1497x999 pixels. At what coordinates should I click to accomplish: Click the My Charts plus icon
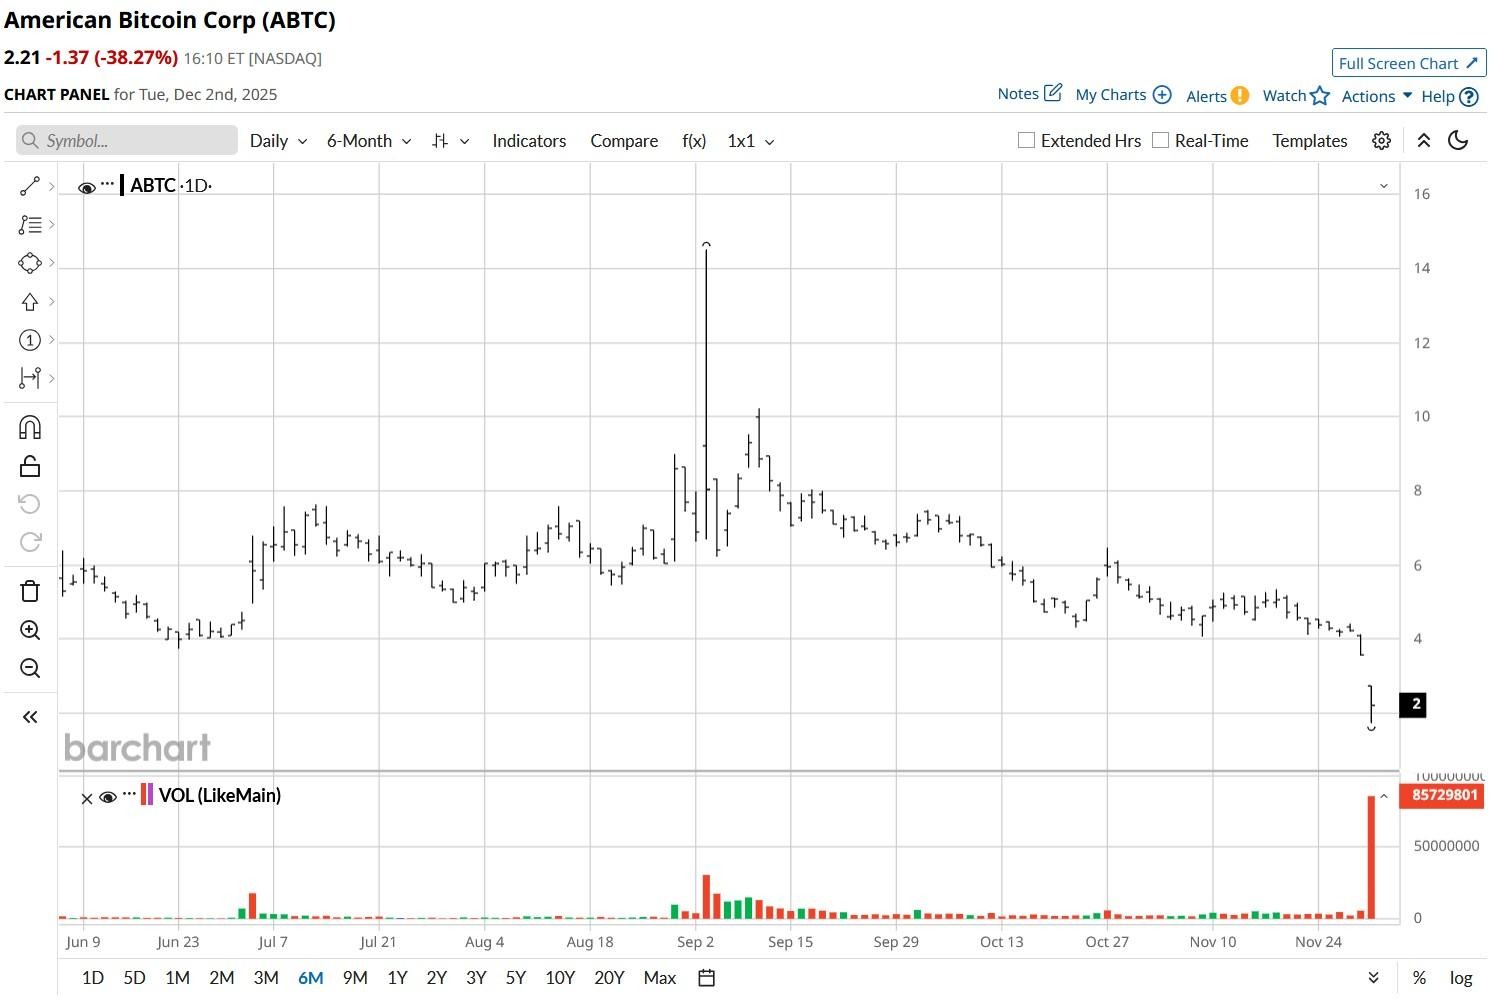coord(1162,94)
